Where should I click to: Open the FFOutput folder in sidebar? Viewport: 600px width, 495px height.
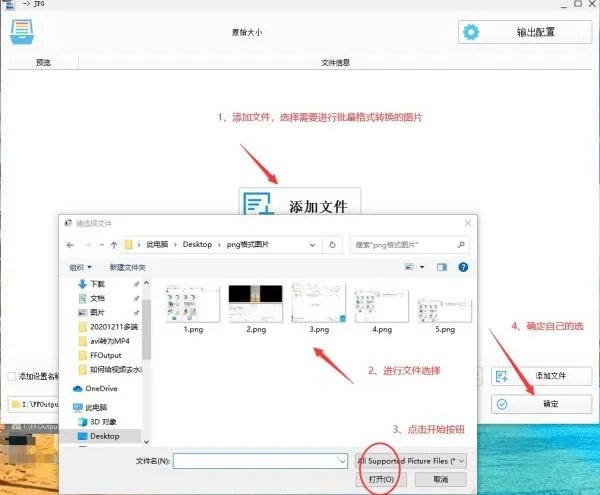point(100,355)
